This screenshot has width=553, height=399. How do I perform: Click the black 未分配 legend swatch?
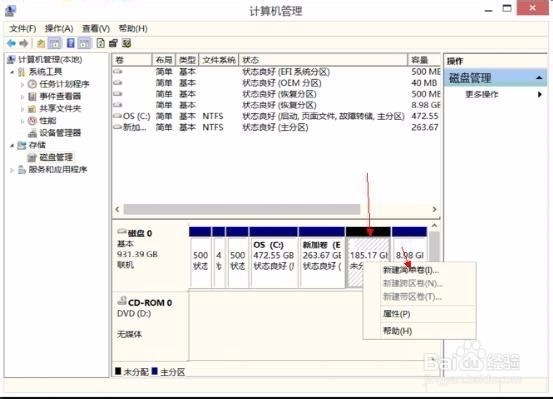coord(118,371)
